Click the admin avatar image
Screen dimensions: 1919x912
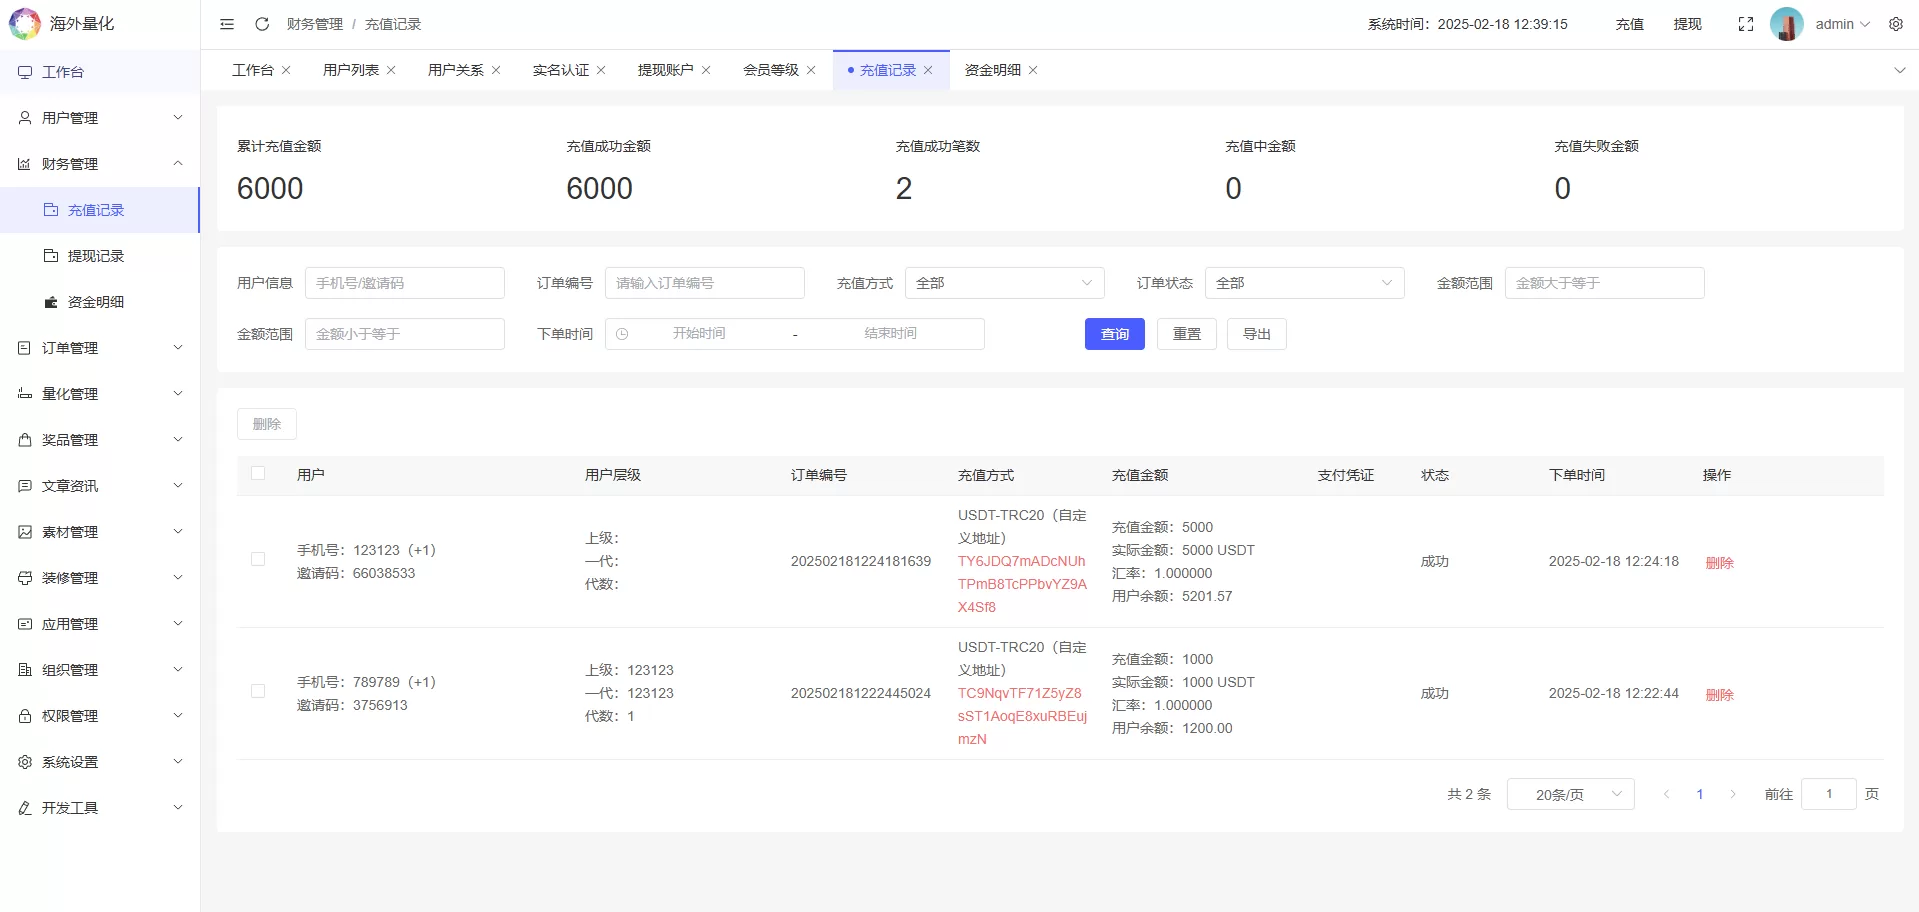coord(1786,24)
